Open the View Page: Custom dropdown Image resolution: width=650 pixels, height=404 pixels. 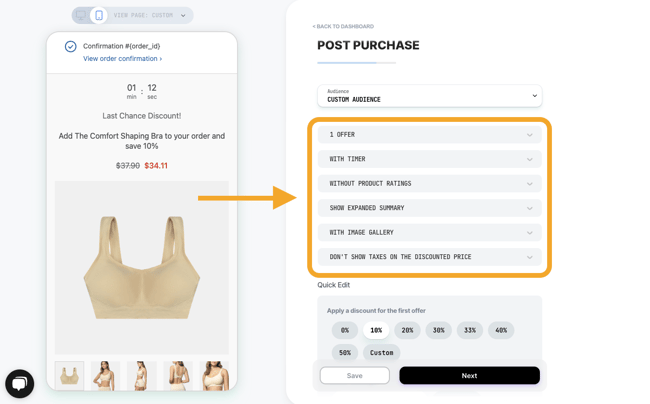(x=150, y=15)
